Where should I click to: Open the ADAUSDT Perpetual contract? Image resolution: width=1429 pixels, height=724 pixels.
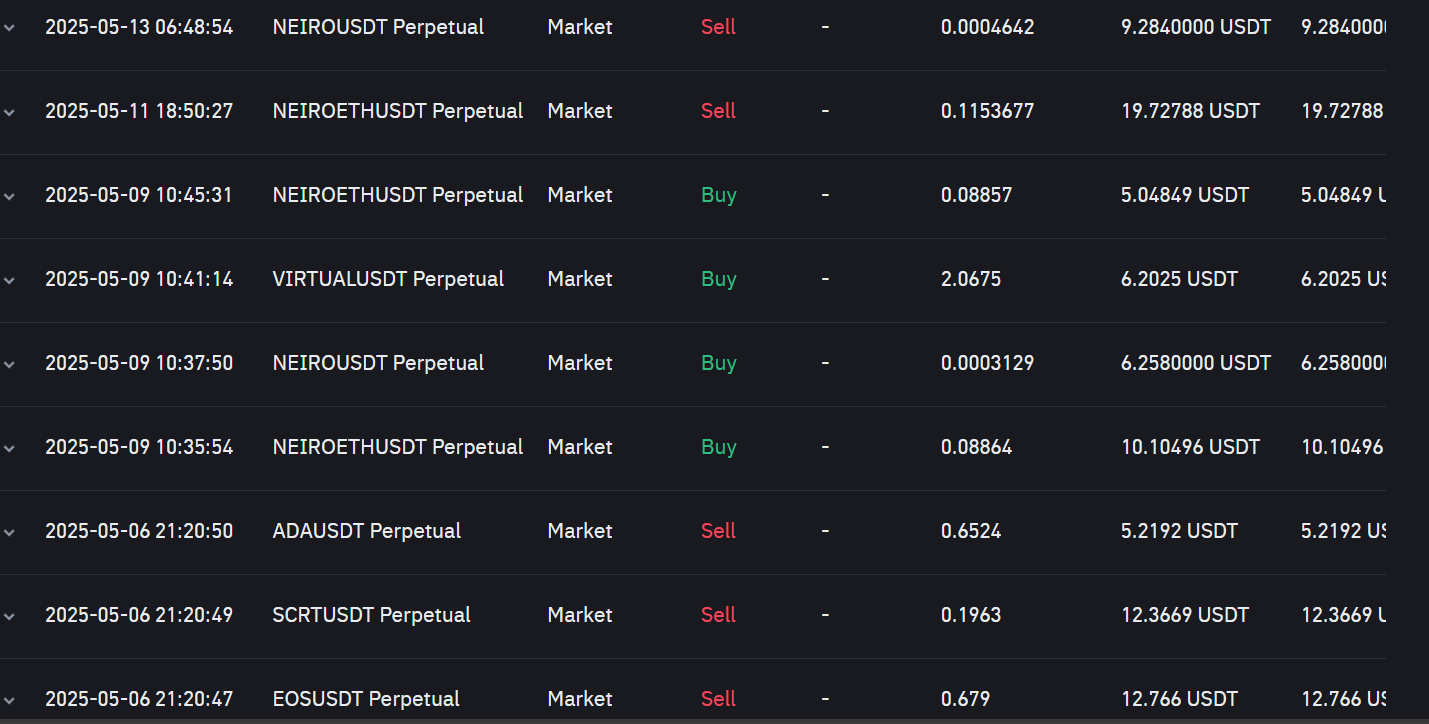click(x=366, y=531)
